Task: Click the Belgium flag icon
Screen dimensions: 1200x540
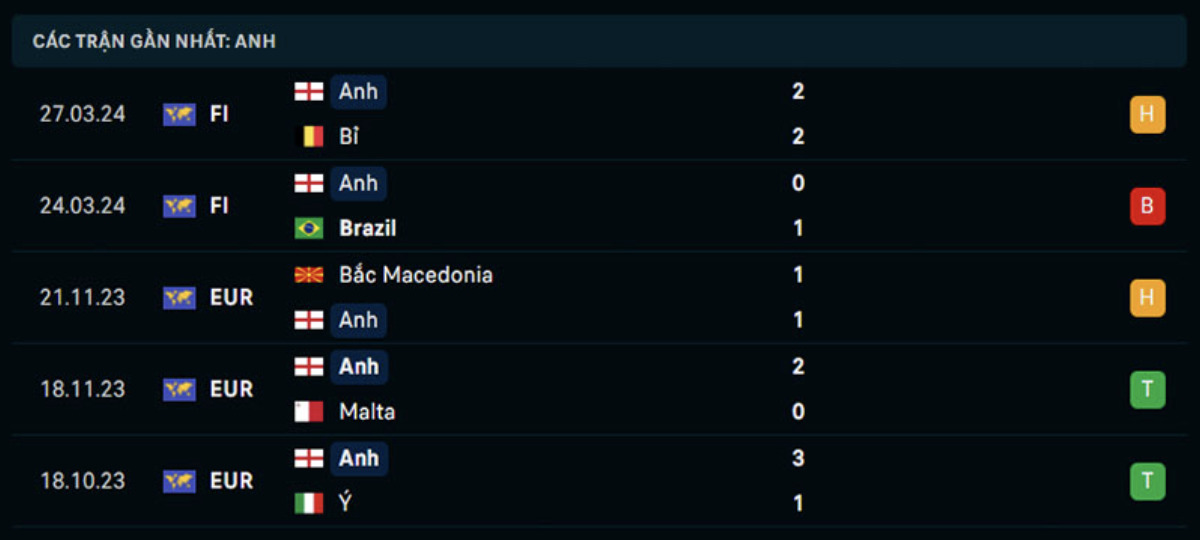Action: tap(313, 137)
